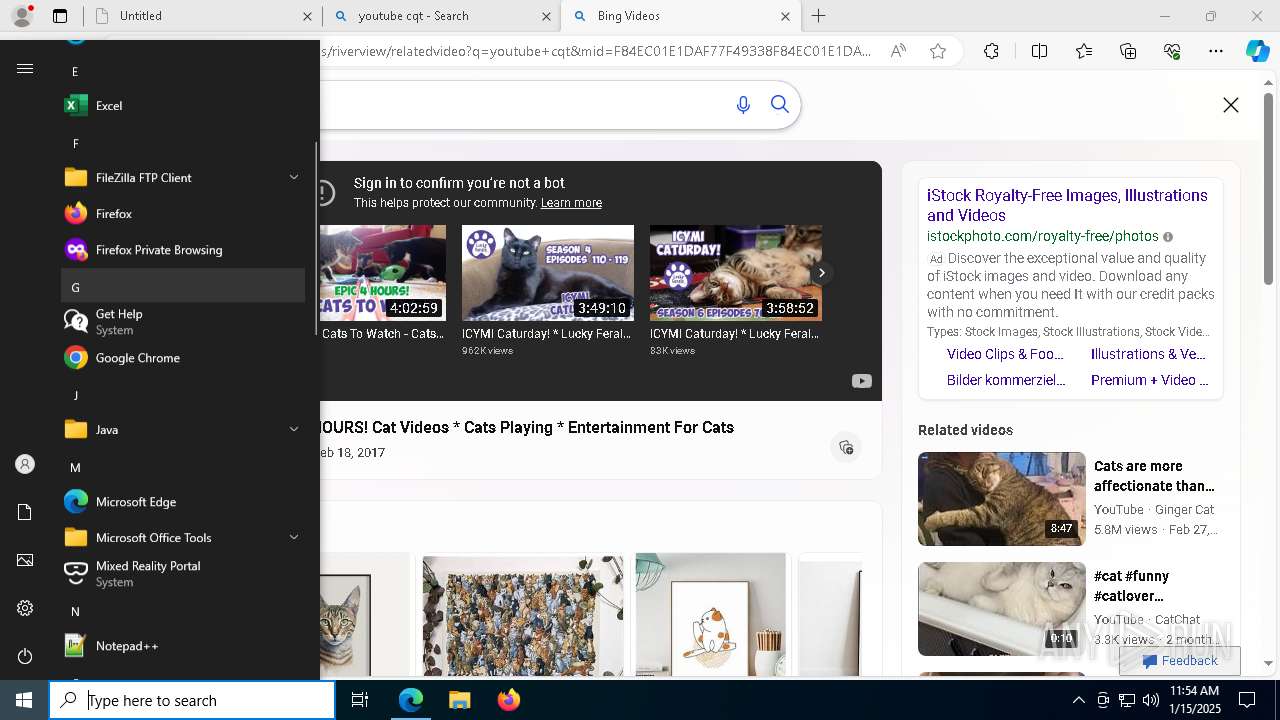The image size is (1280, 720).
Task: Open the YouTube icon in video player
Action: 861,381
